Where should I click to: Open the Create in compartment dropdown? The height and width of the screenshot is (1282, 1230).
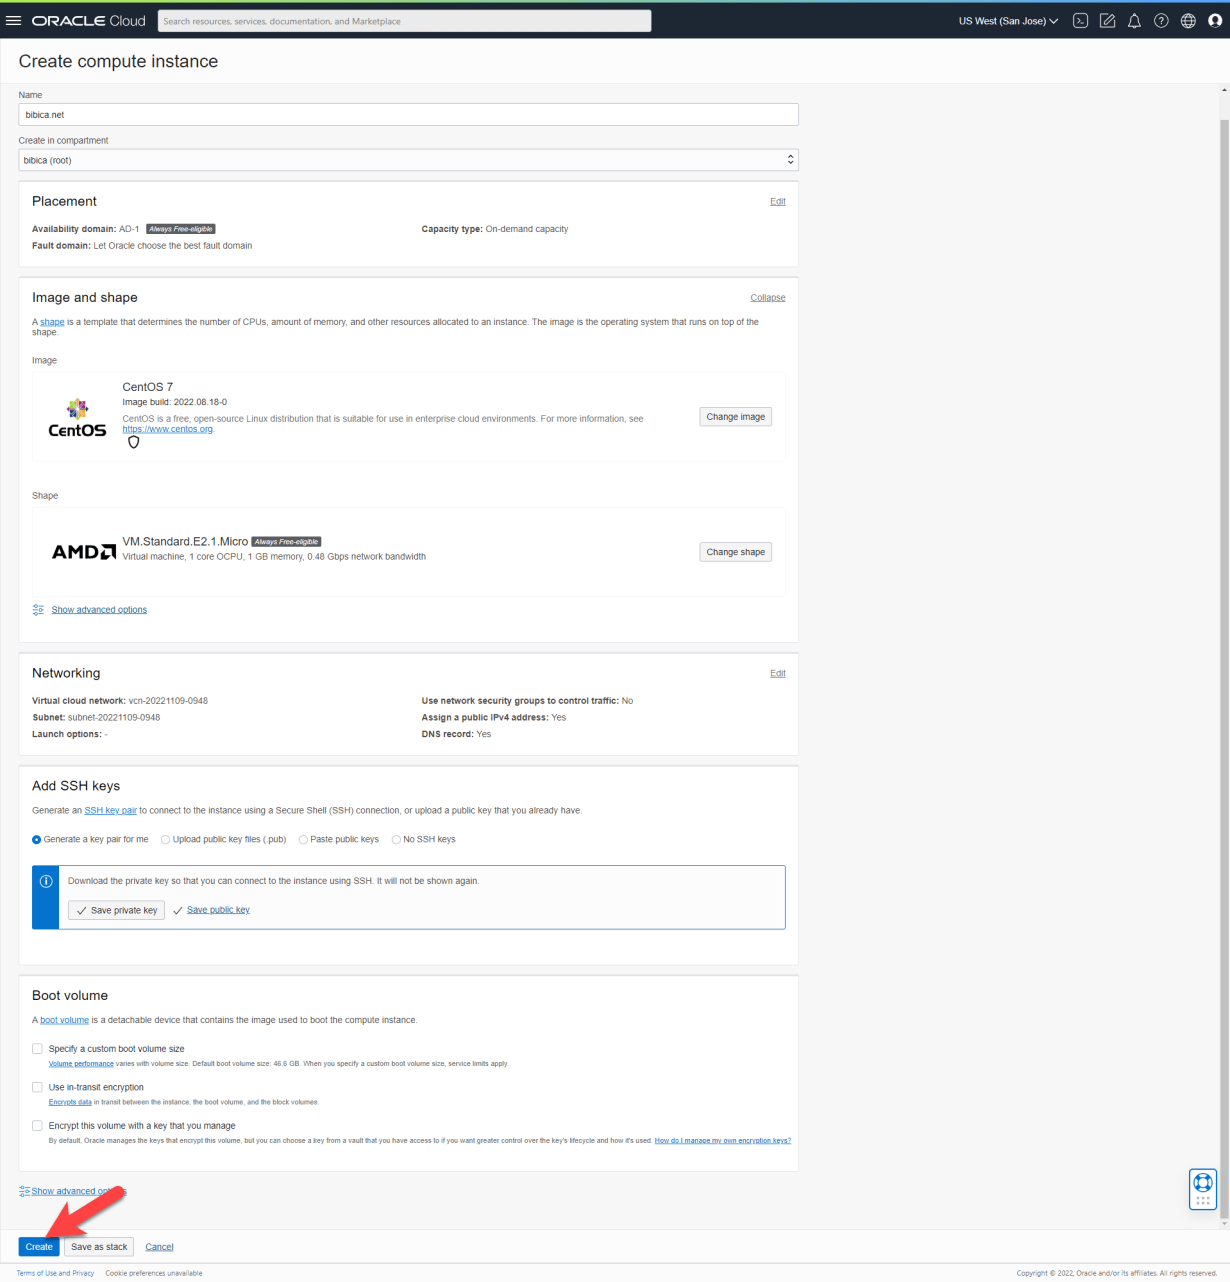[x=408, y=160]
